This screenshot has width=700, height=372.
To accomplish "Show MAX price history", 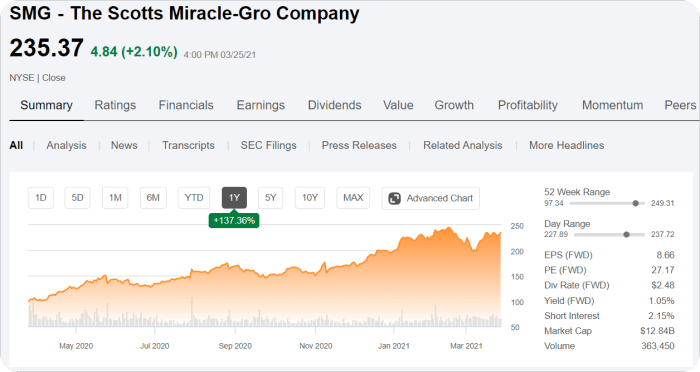I will [353, 198].
